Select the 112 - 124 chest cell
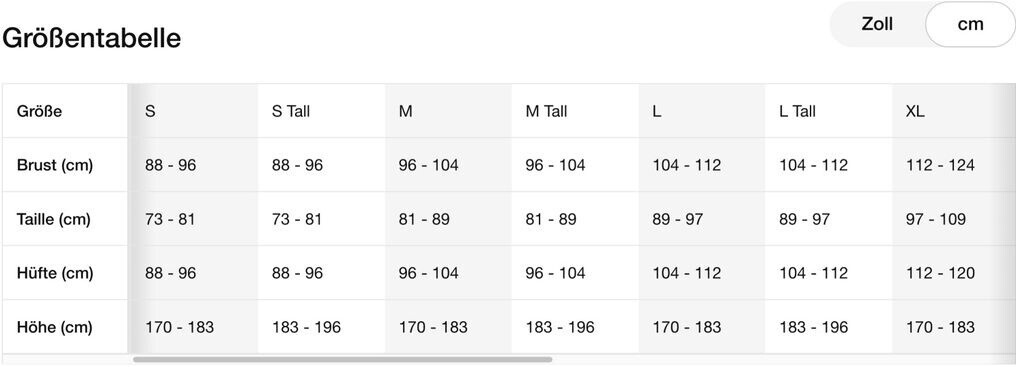The width and height of the screenshot is (1016, 367). tap(940, 165)
